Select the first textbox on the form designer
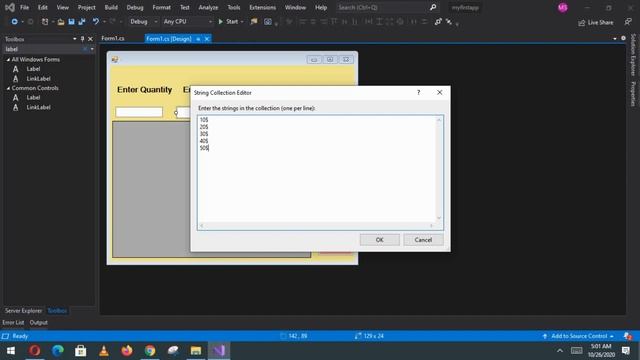This screenshot has height=360, width=640. click(139, 112)
